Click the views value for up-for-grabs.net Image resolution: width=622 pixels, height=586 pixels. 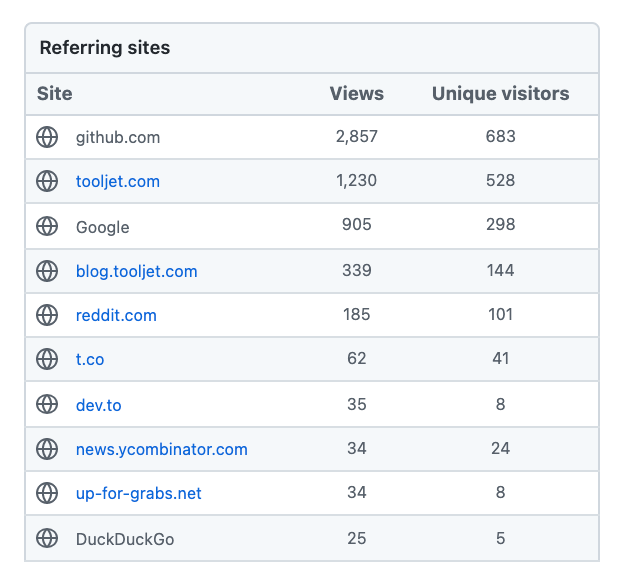(x=357, y=492)
